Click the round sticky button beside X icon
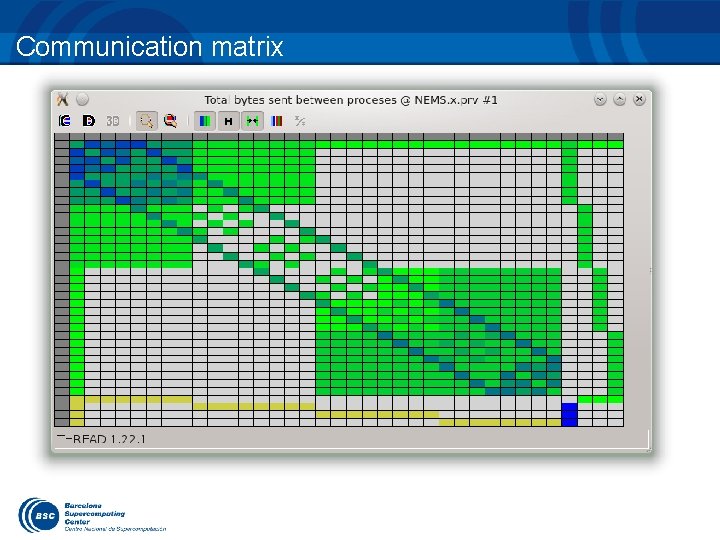Screen dimensions: 720x540 pyautogui.click(x=82, y=99)
